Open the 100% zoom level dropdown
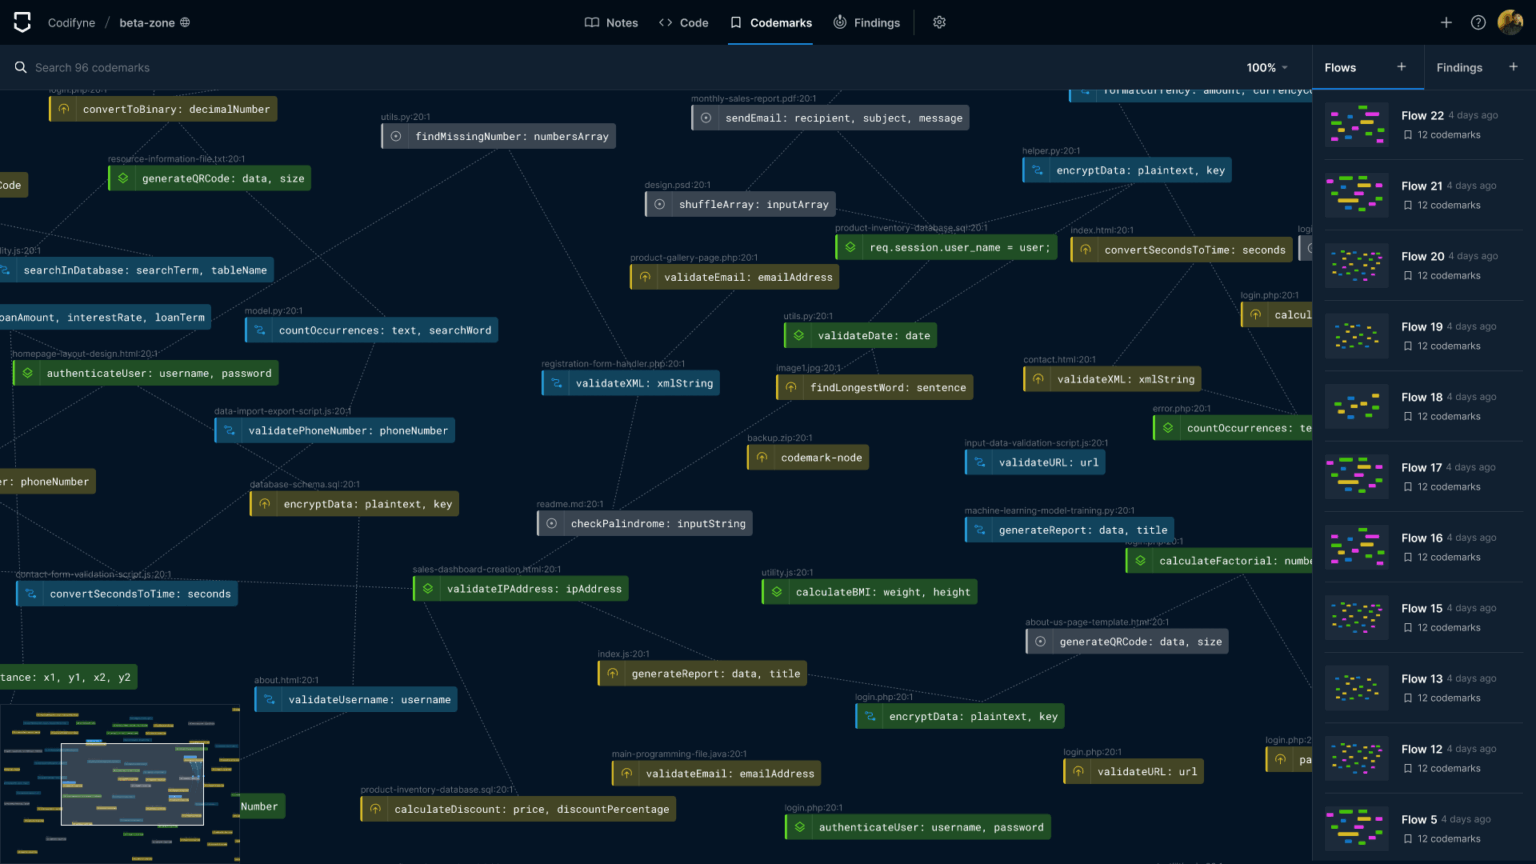The height and width of the screenshot is (864, 1536). pyautogui.click(x=1267, y=68)
